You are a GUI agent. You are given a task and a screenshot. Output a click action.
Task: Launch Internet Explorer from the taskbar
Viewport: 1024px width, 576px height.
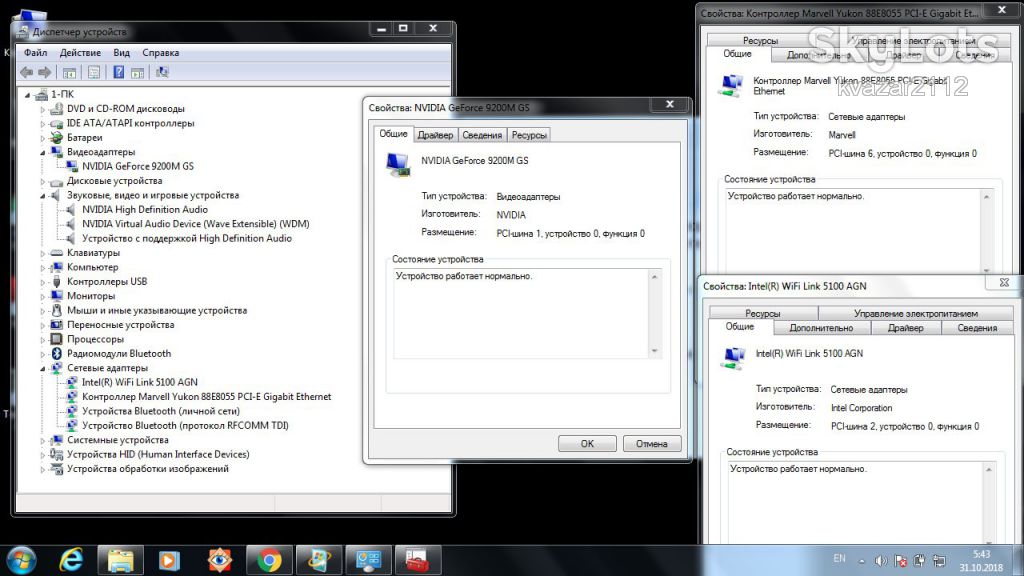[71, 560]
